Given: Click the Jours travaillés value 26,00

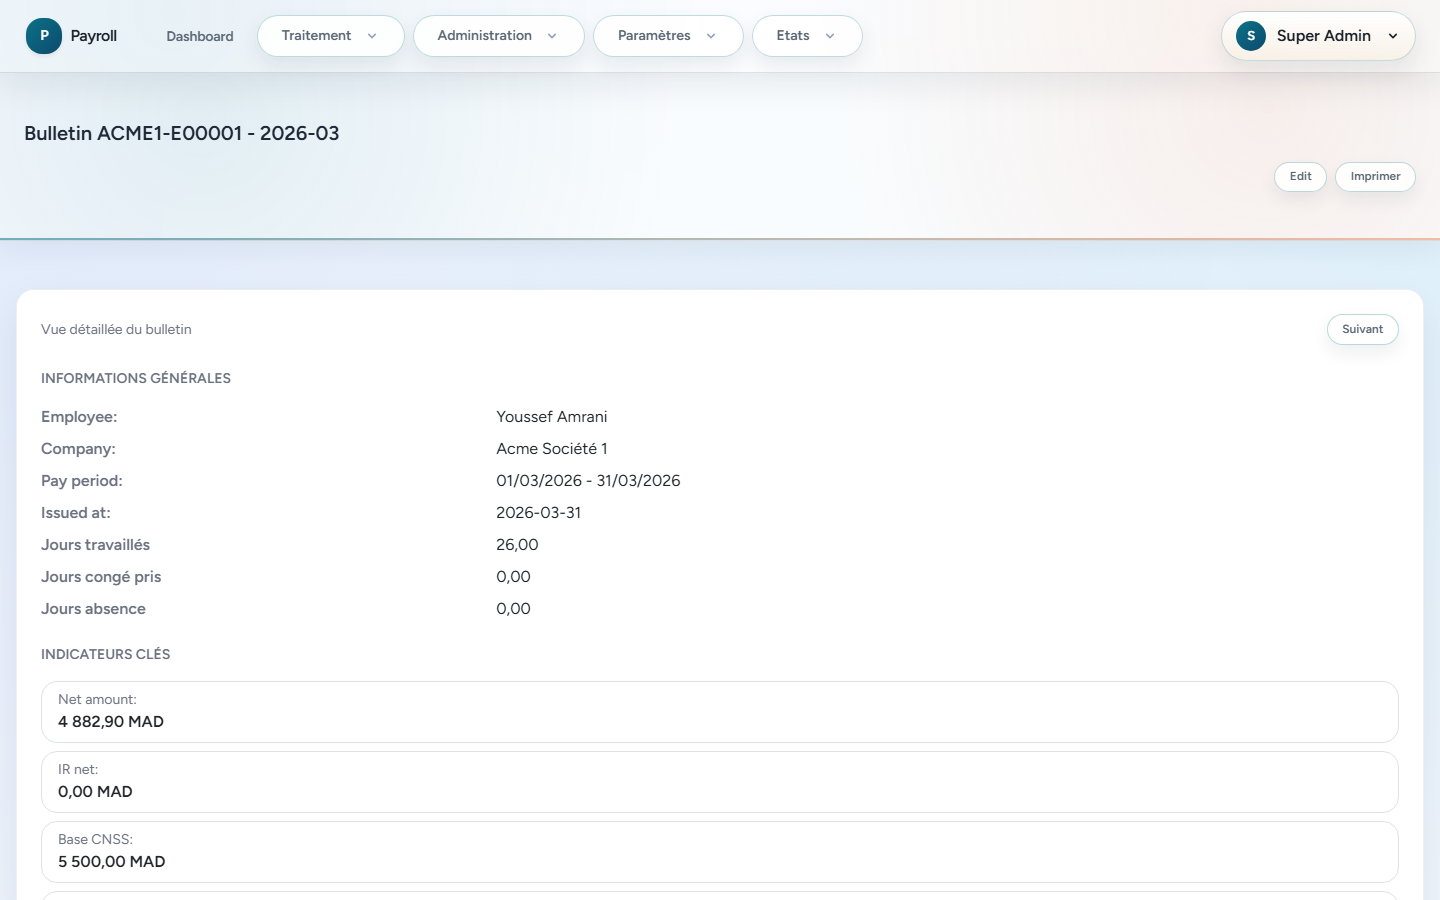Looking at the screenshot, I should point(517,545).
